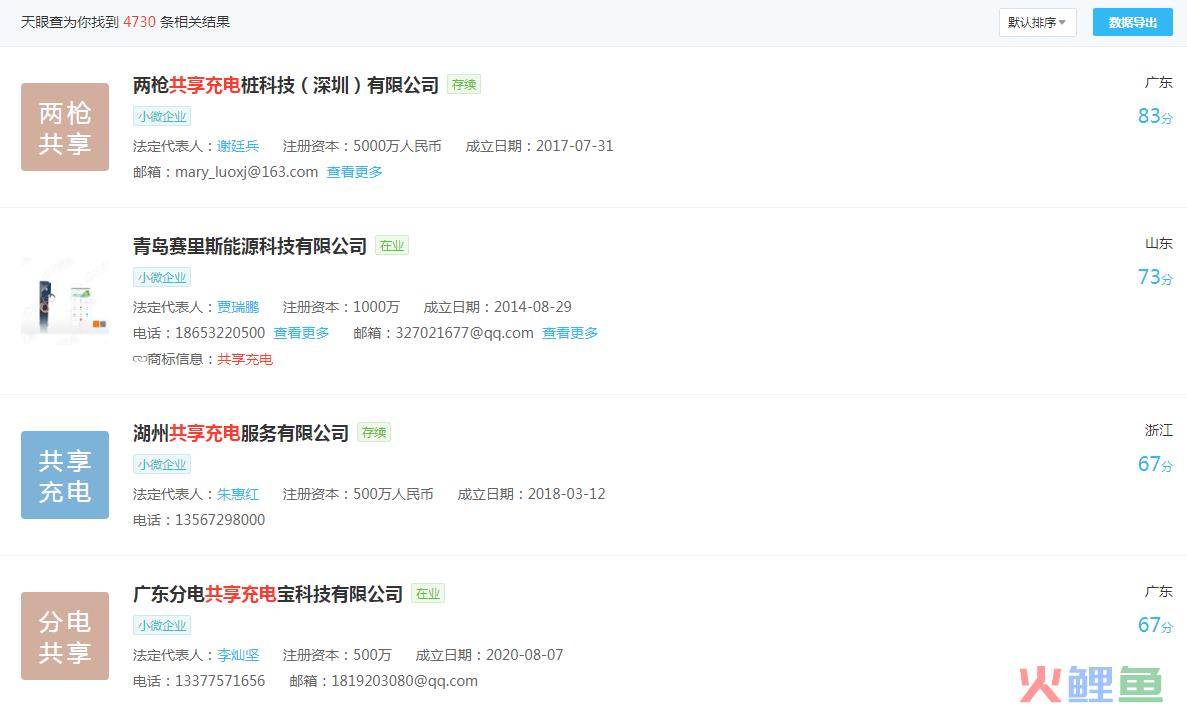Click legal representative 朱惠红 link
Screen dimensions: 1187x708
[238, 494]
